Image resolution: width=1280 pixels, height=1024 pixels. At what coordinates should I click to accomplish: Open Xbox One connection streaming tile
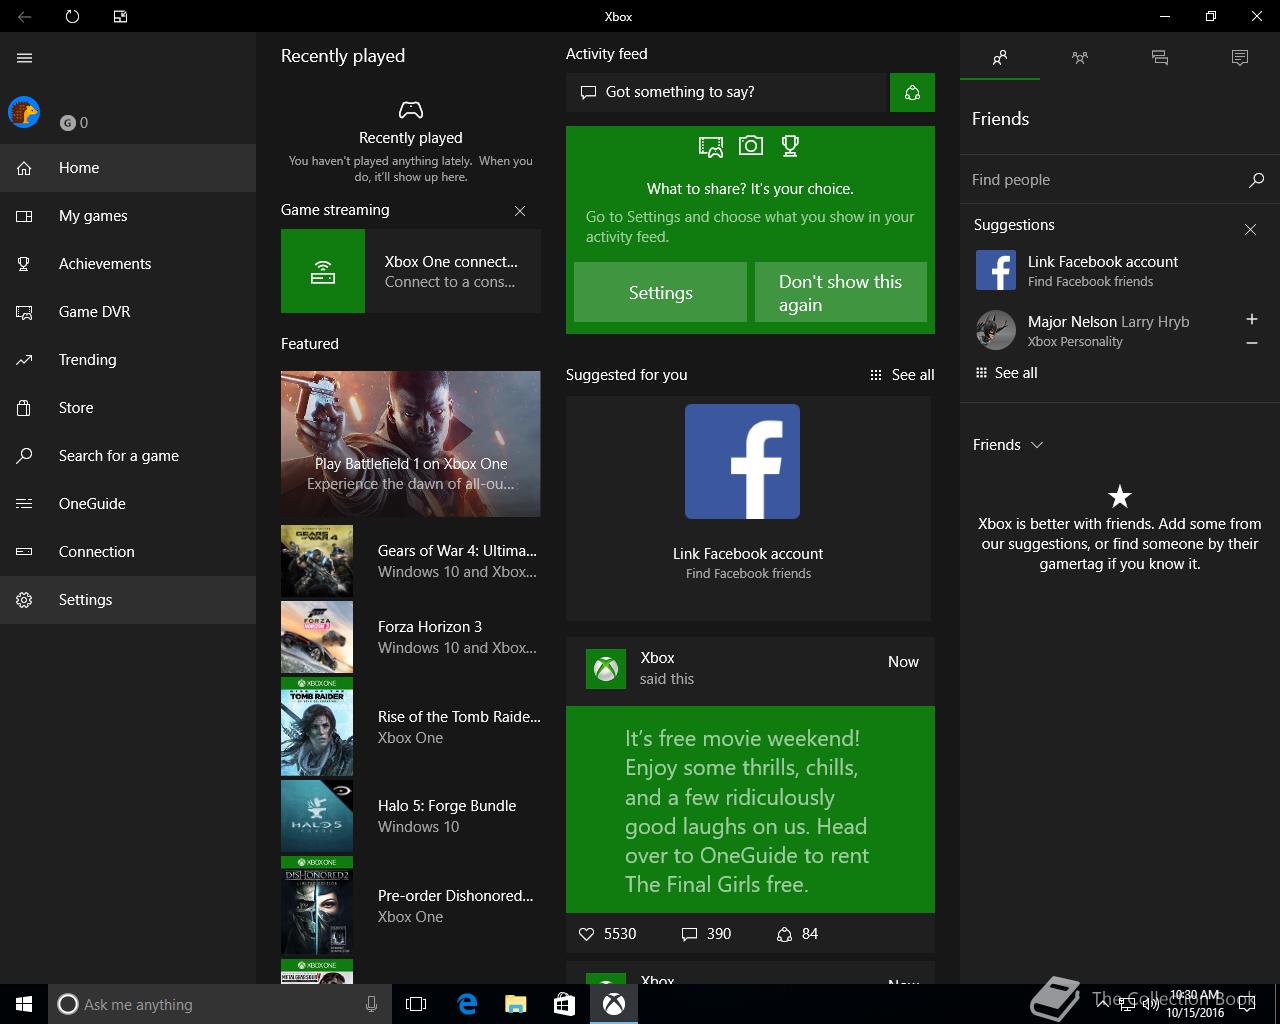[x=411, y=271]
